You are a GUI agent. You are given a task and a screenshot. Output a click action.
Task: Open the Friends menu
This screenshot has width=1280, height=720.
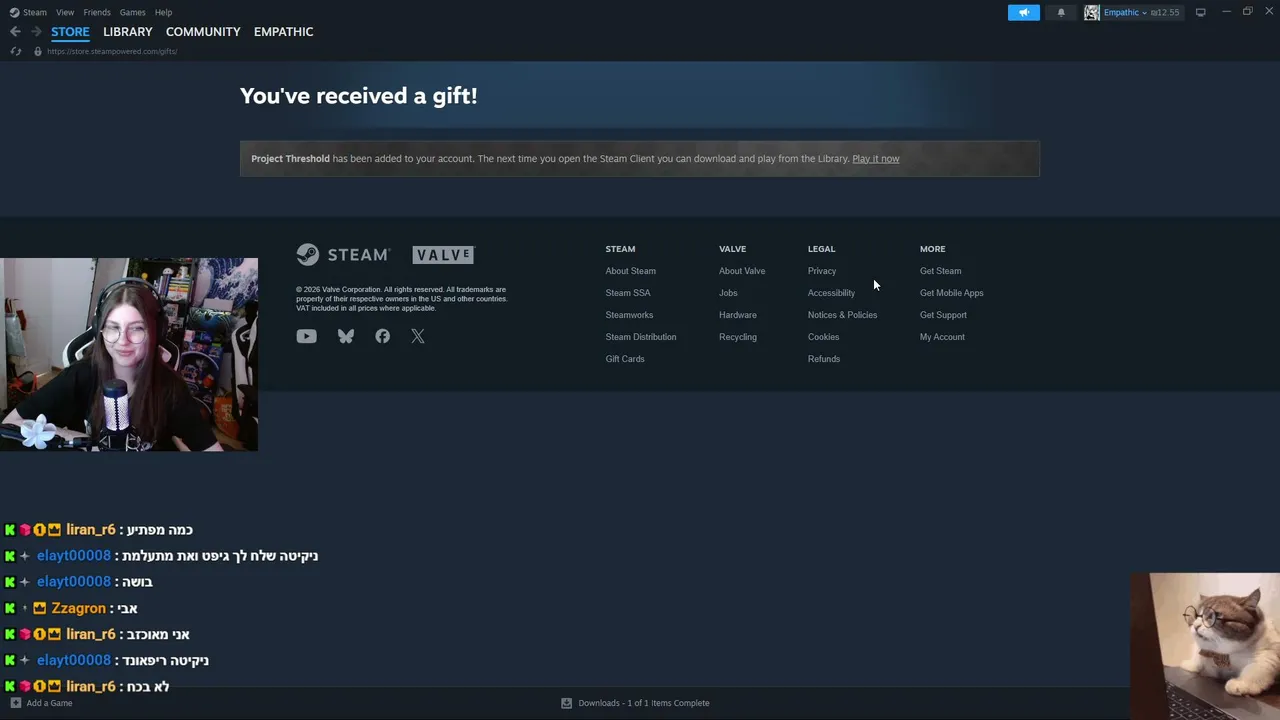(x=97, y=12)
